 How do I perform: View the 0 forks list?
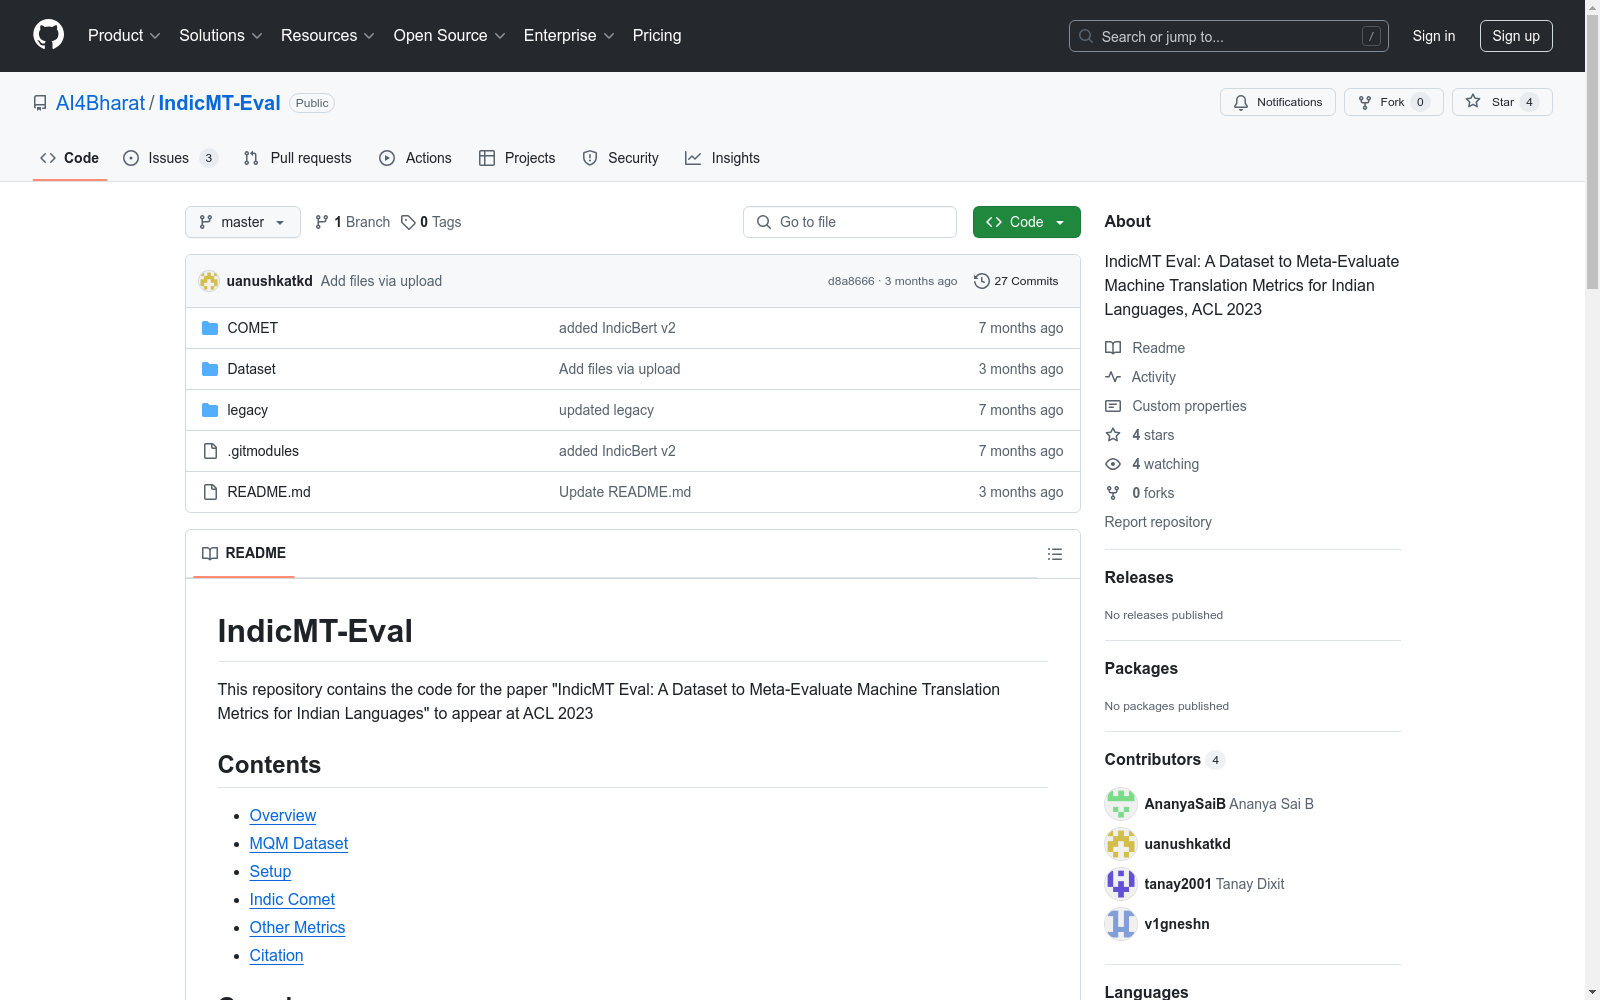coord(1140,493)
